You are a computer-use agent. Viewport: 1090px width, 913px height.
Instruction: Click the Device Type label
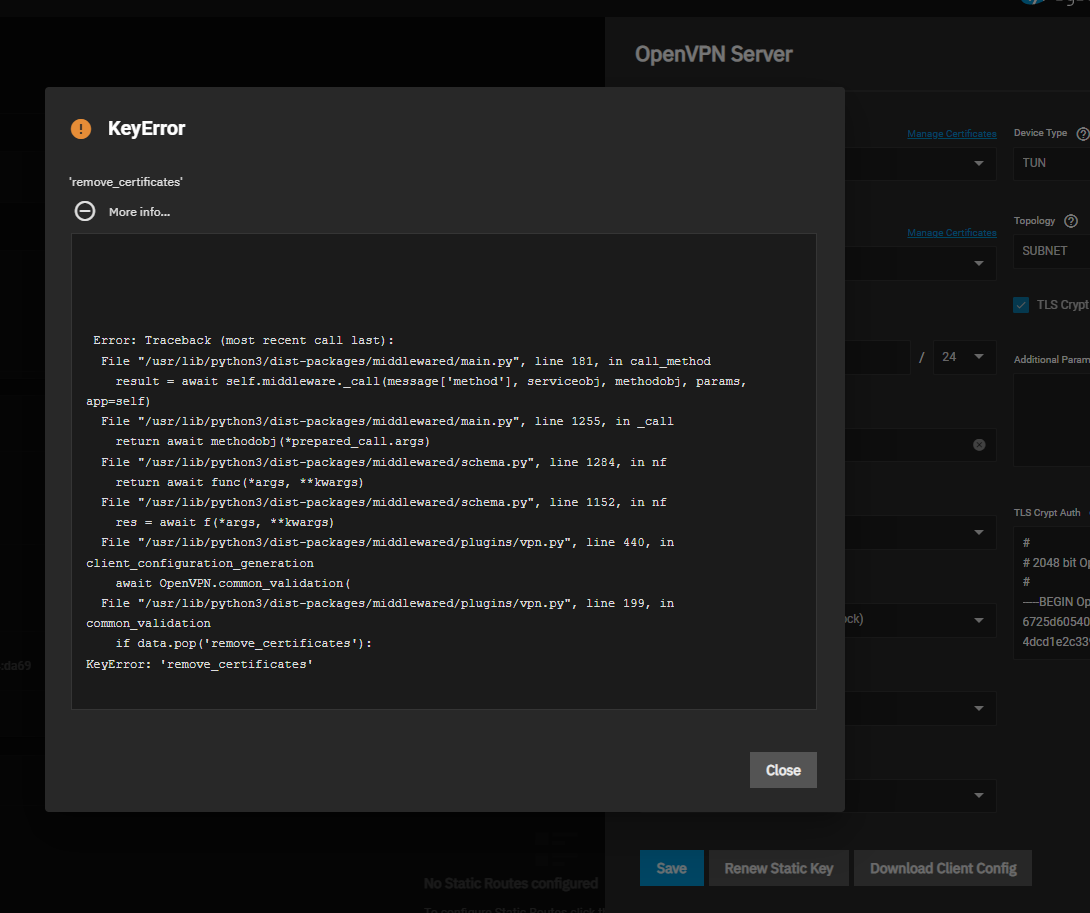coord(1040,133)
